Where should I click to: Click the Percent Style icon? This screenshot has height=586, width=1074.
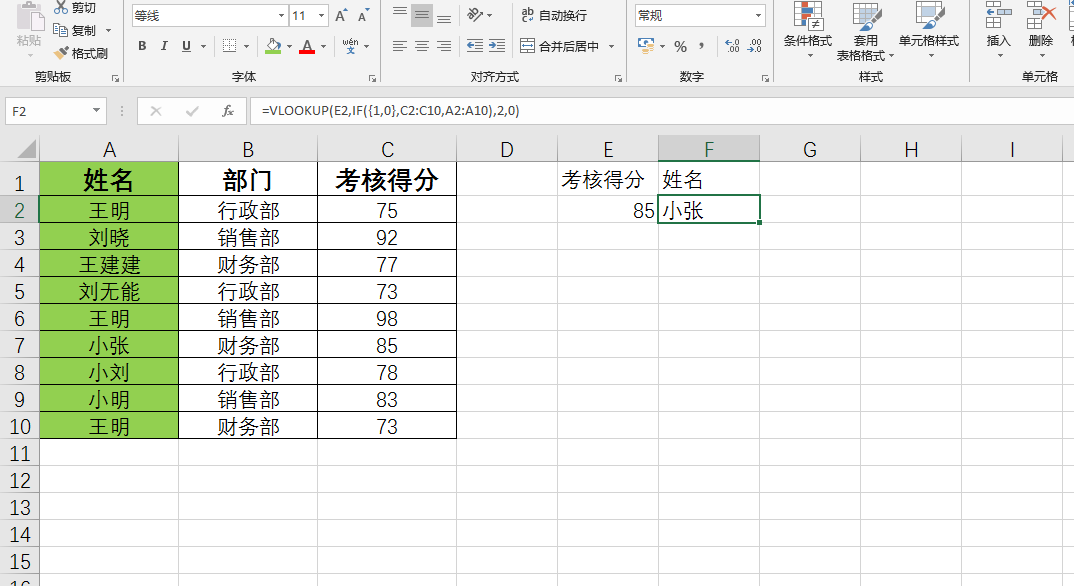(x=680, y=46)
